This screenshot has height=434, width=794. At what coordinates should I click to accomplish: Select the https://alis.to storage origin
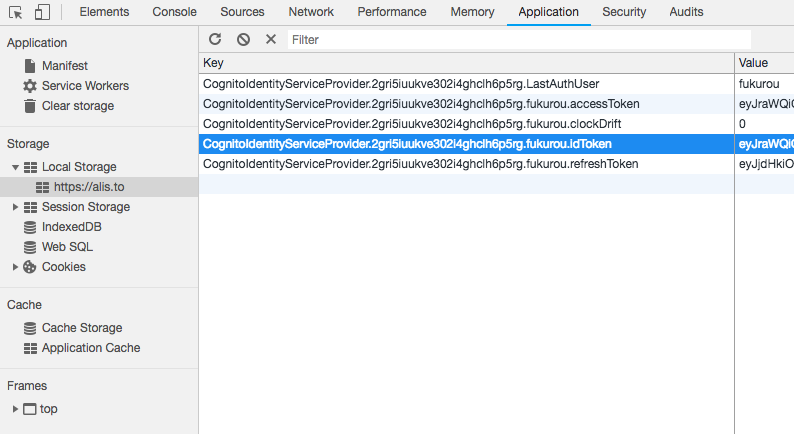pos(88,187)
